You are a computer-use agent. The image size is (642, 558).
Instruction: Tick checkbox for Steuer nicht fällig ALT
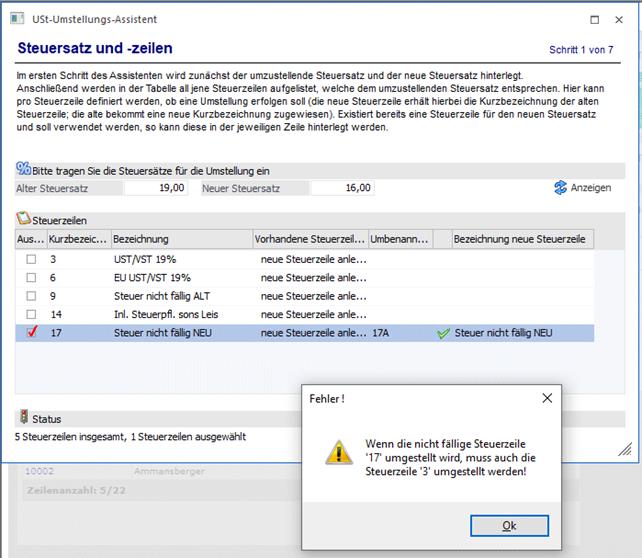[x=31, y=296]
